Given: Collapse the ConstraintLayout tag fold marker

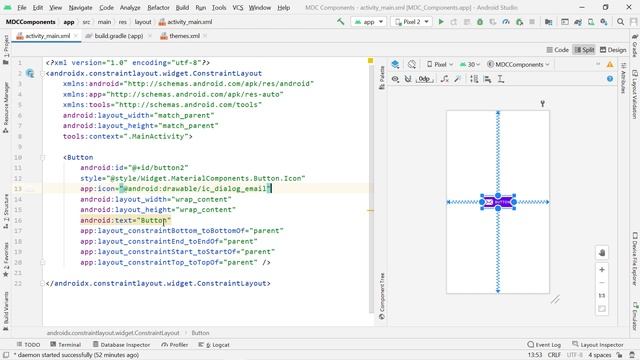Looking at the screenshot, I should pos(43,74).
